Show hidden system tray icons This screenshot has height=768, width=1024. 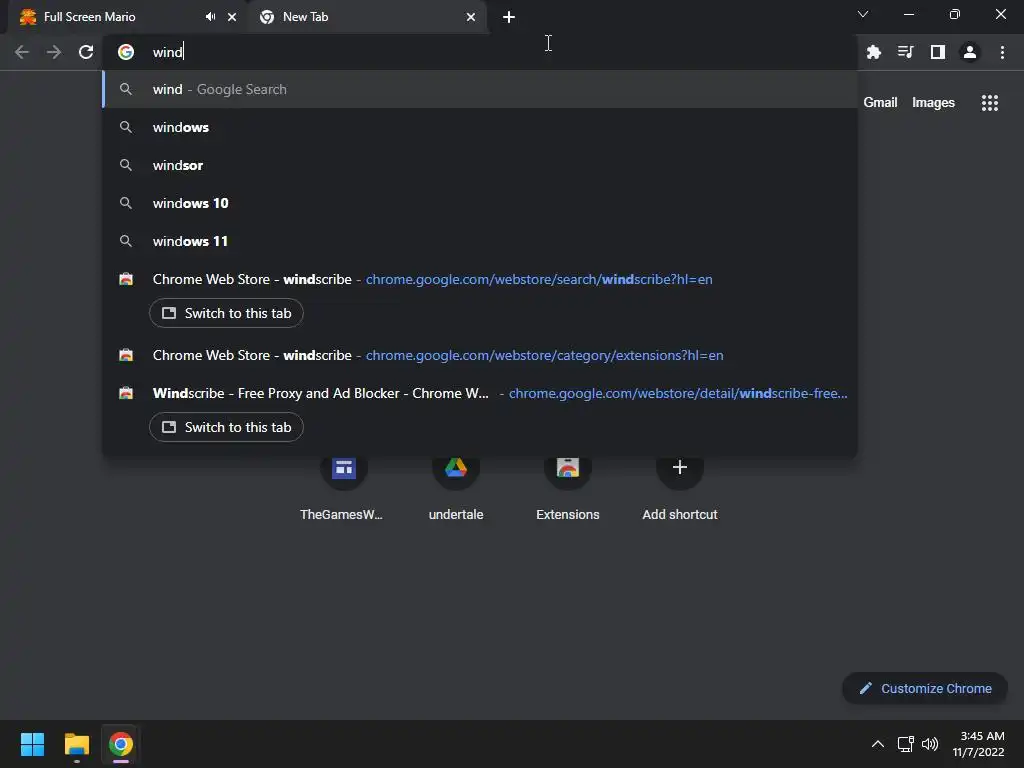point(878,744)
